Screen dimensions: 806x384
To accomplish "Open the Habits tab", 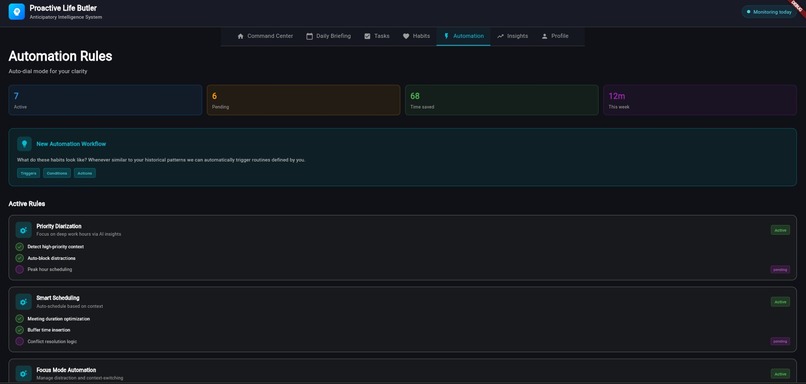I will click(416, 36).
